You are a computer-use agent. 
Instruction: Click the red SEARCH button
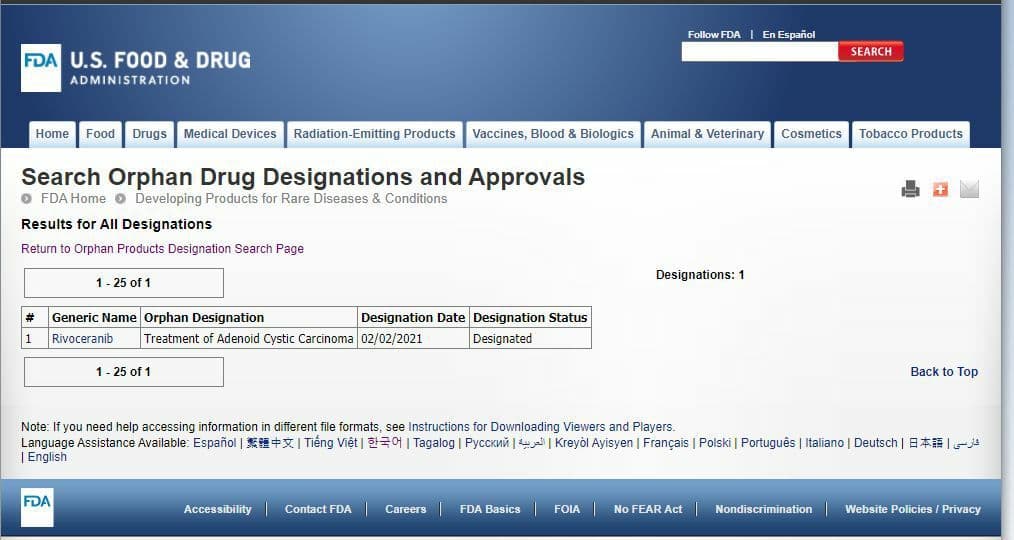click(x=870, y=52)
